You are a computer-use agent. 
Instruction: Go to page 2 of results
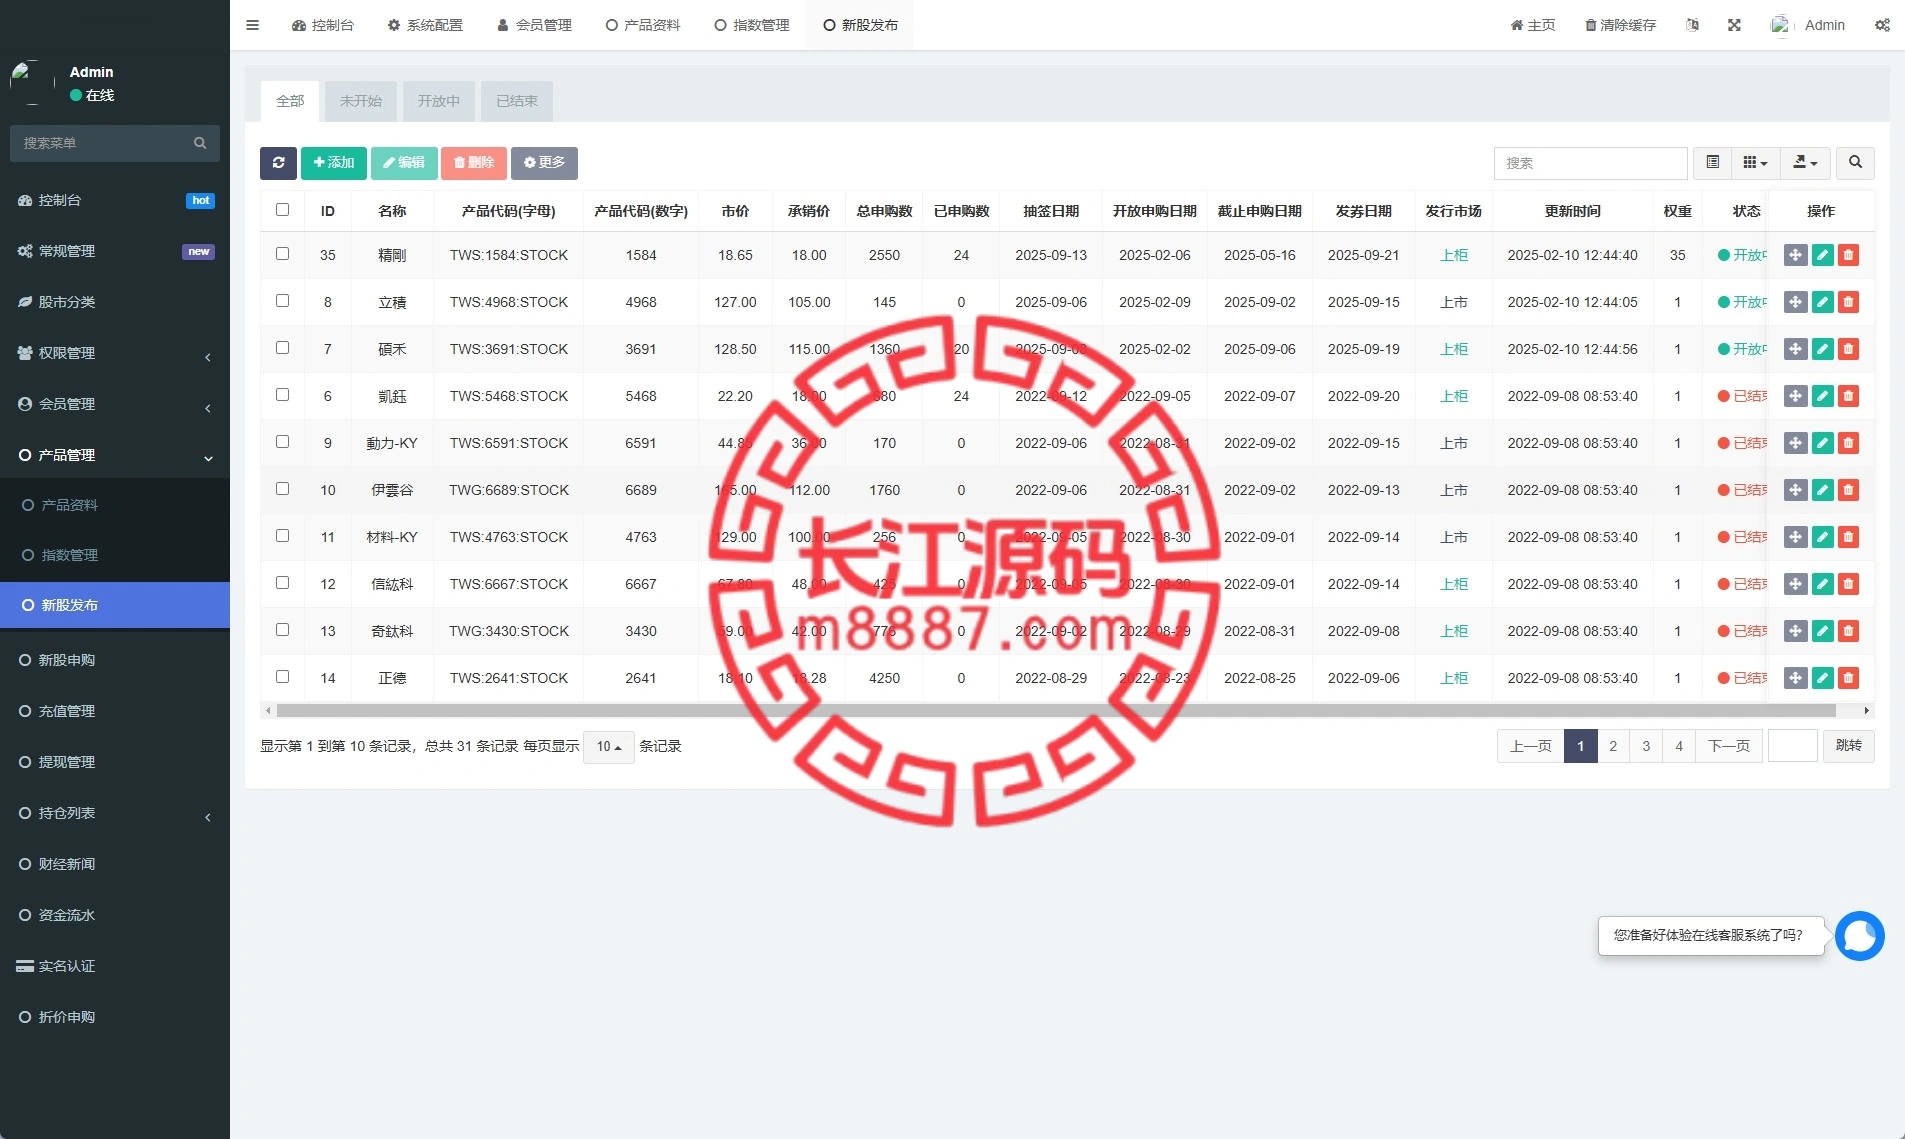coord(1612,746)
